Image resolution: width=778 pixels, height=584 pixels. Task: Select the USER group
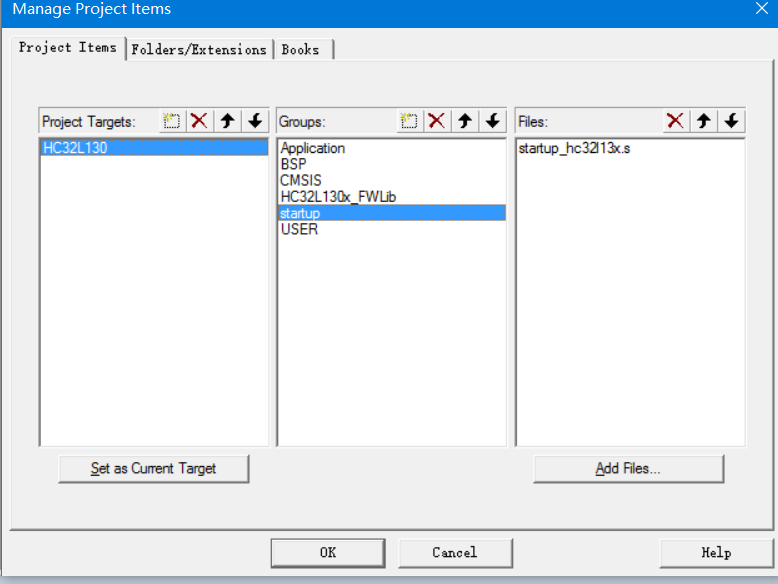tap(392, 229)
